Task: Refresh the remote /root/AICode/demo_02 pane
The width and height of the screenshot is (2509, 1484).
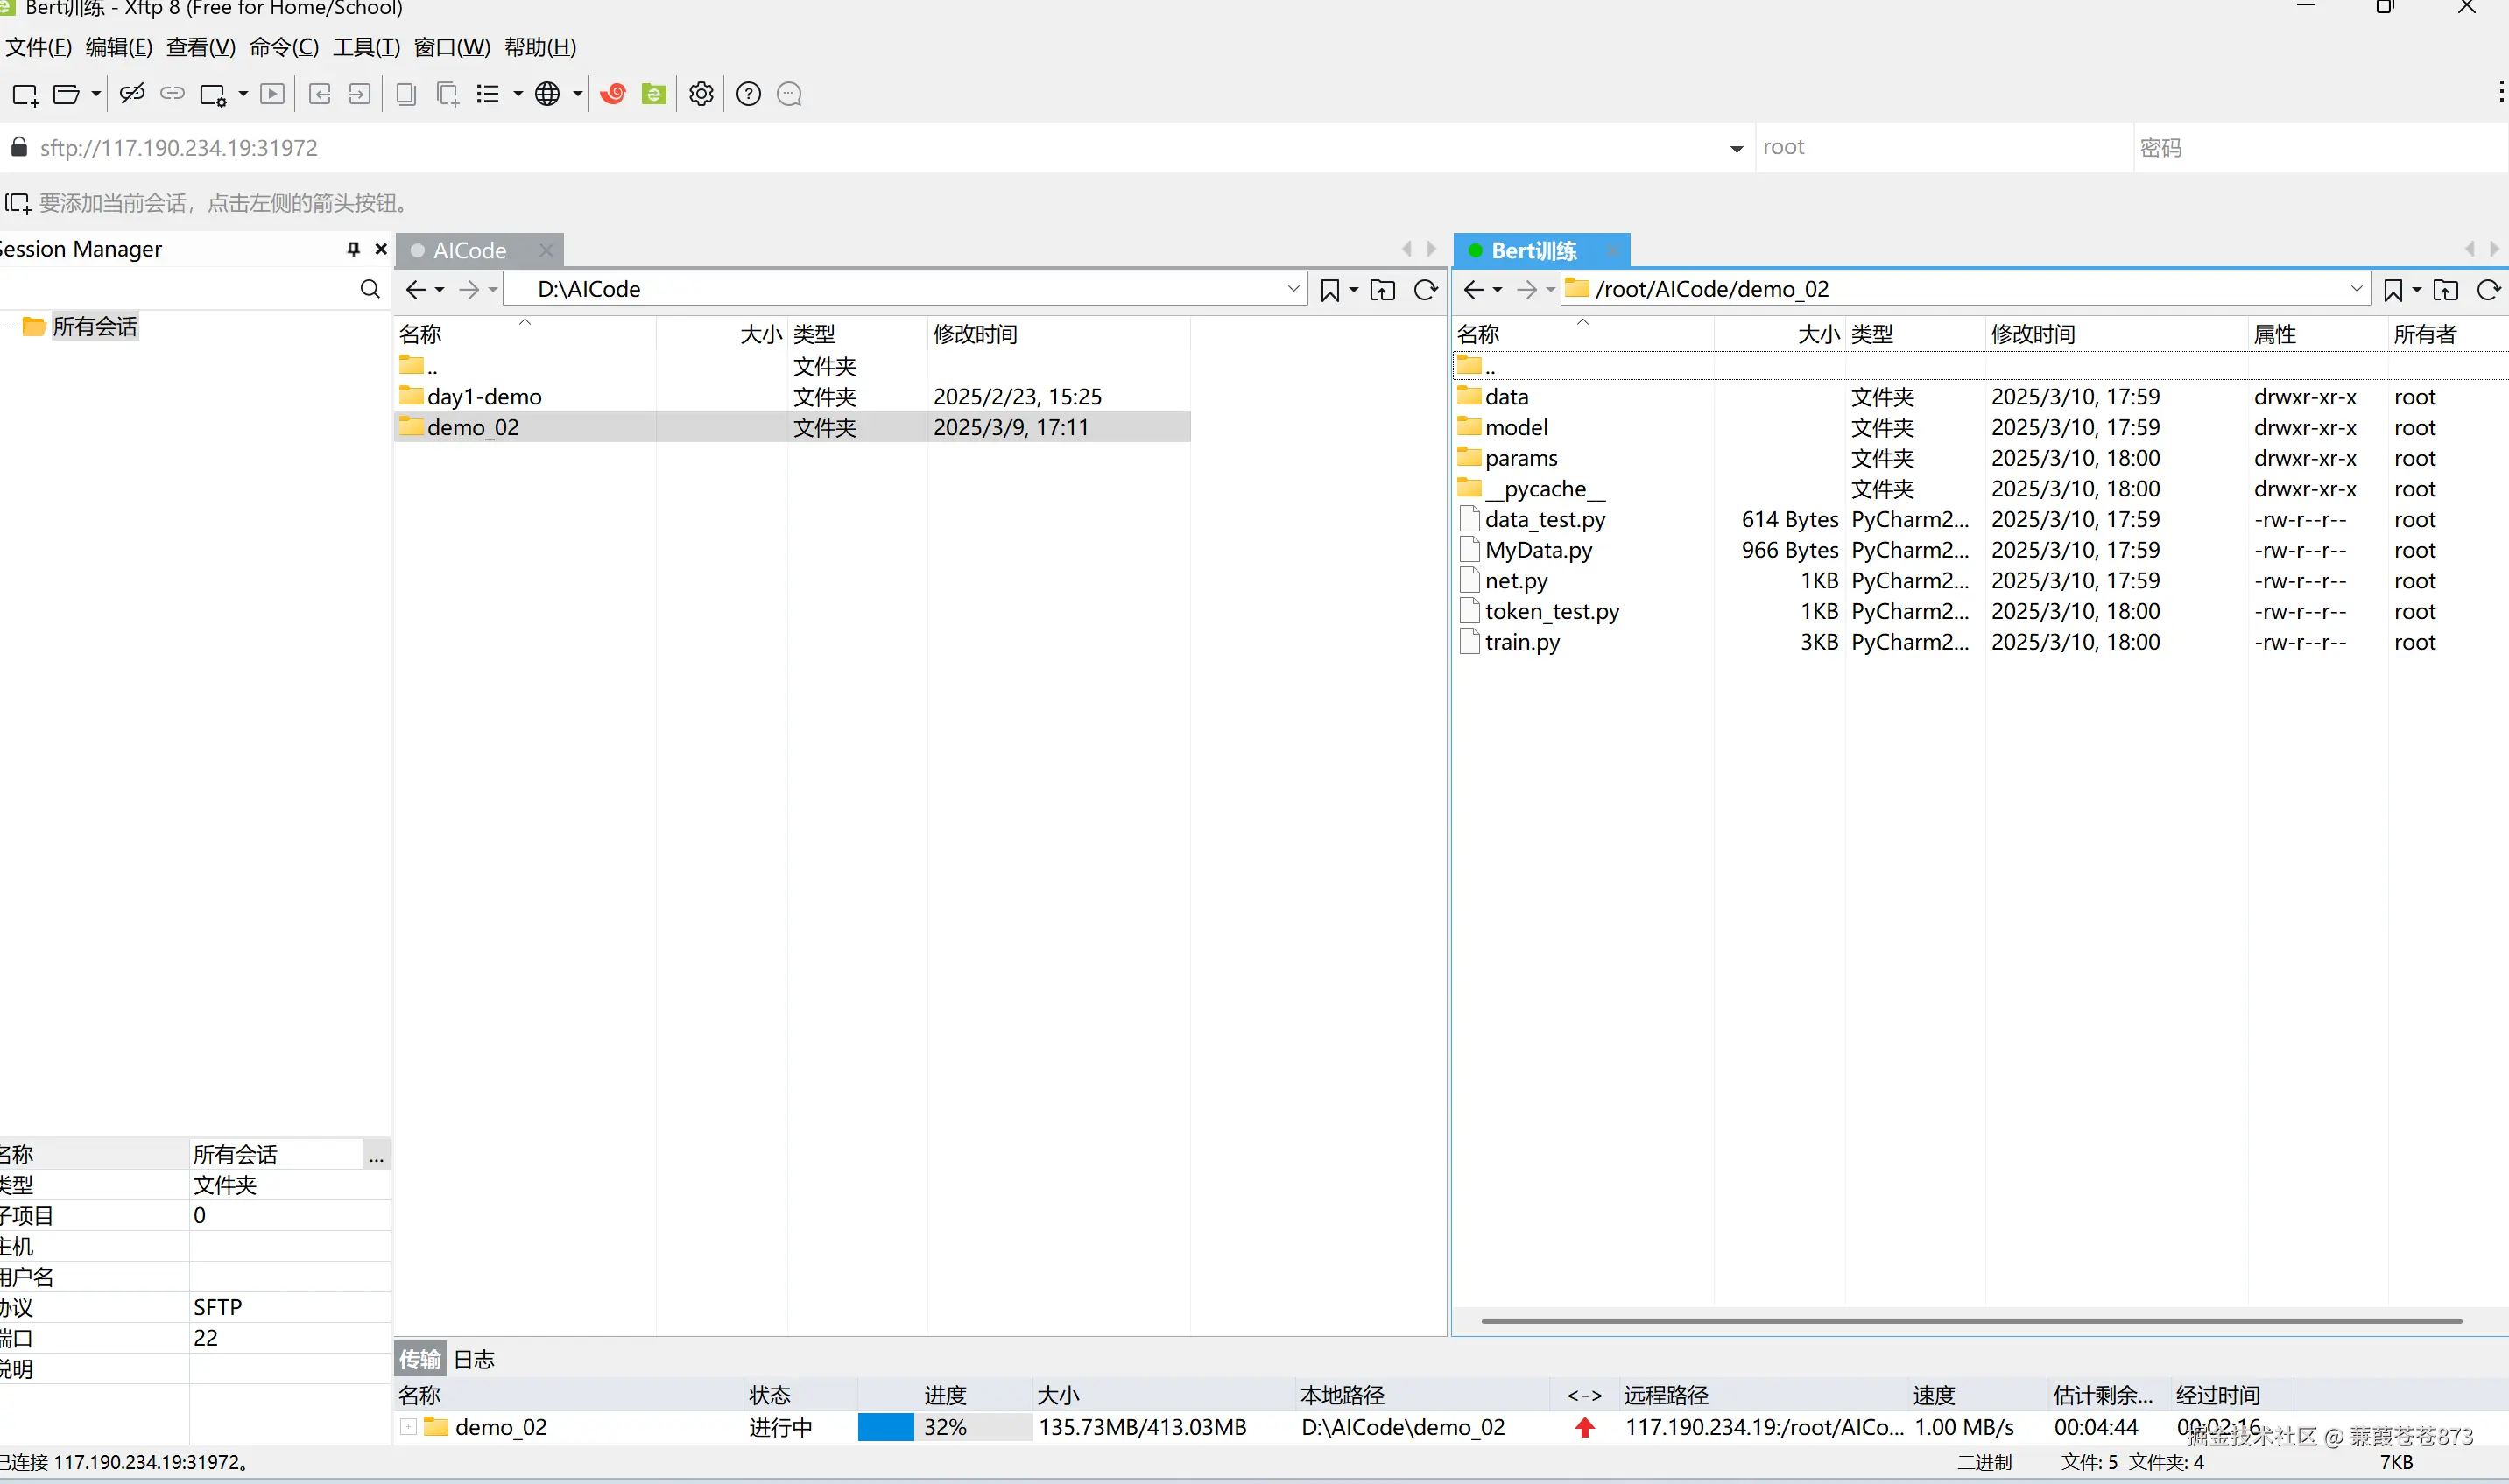Action: coord(2488,290)
